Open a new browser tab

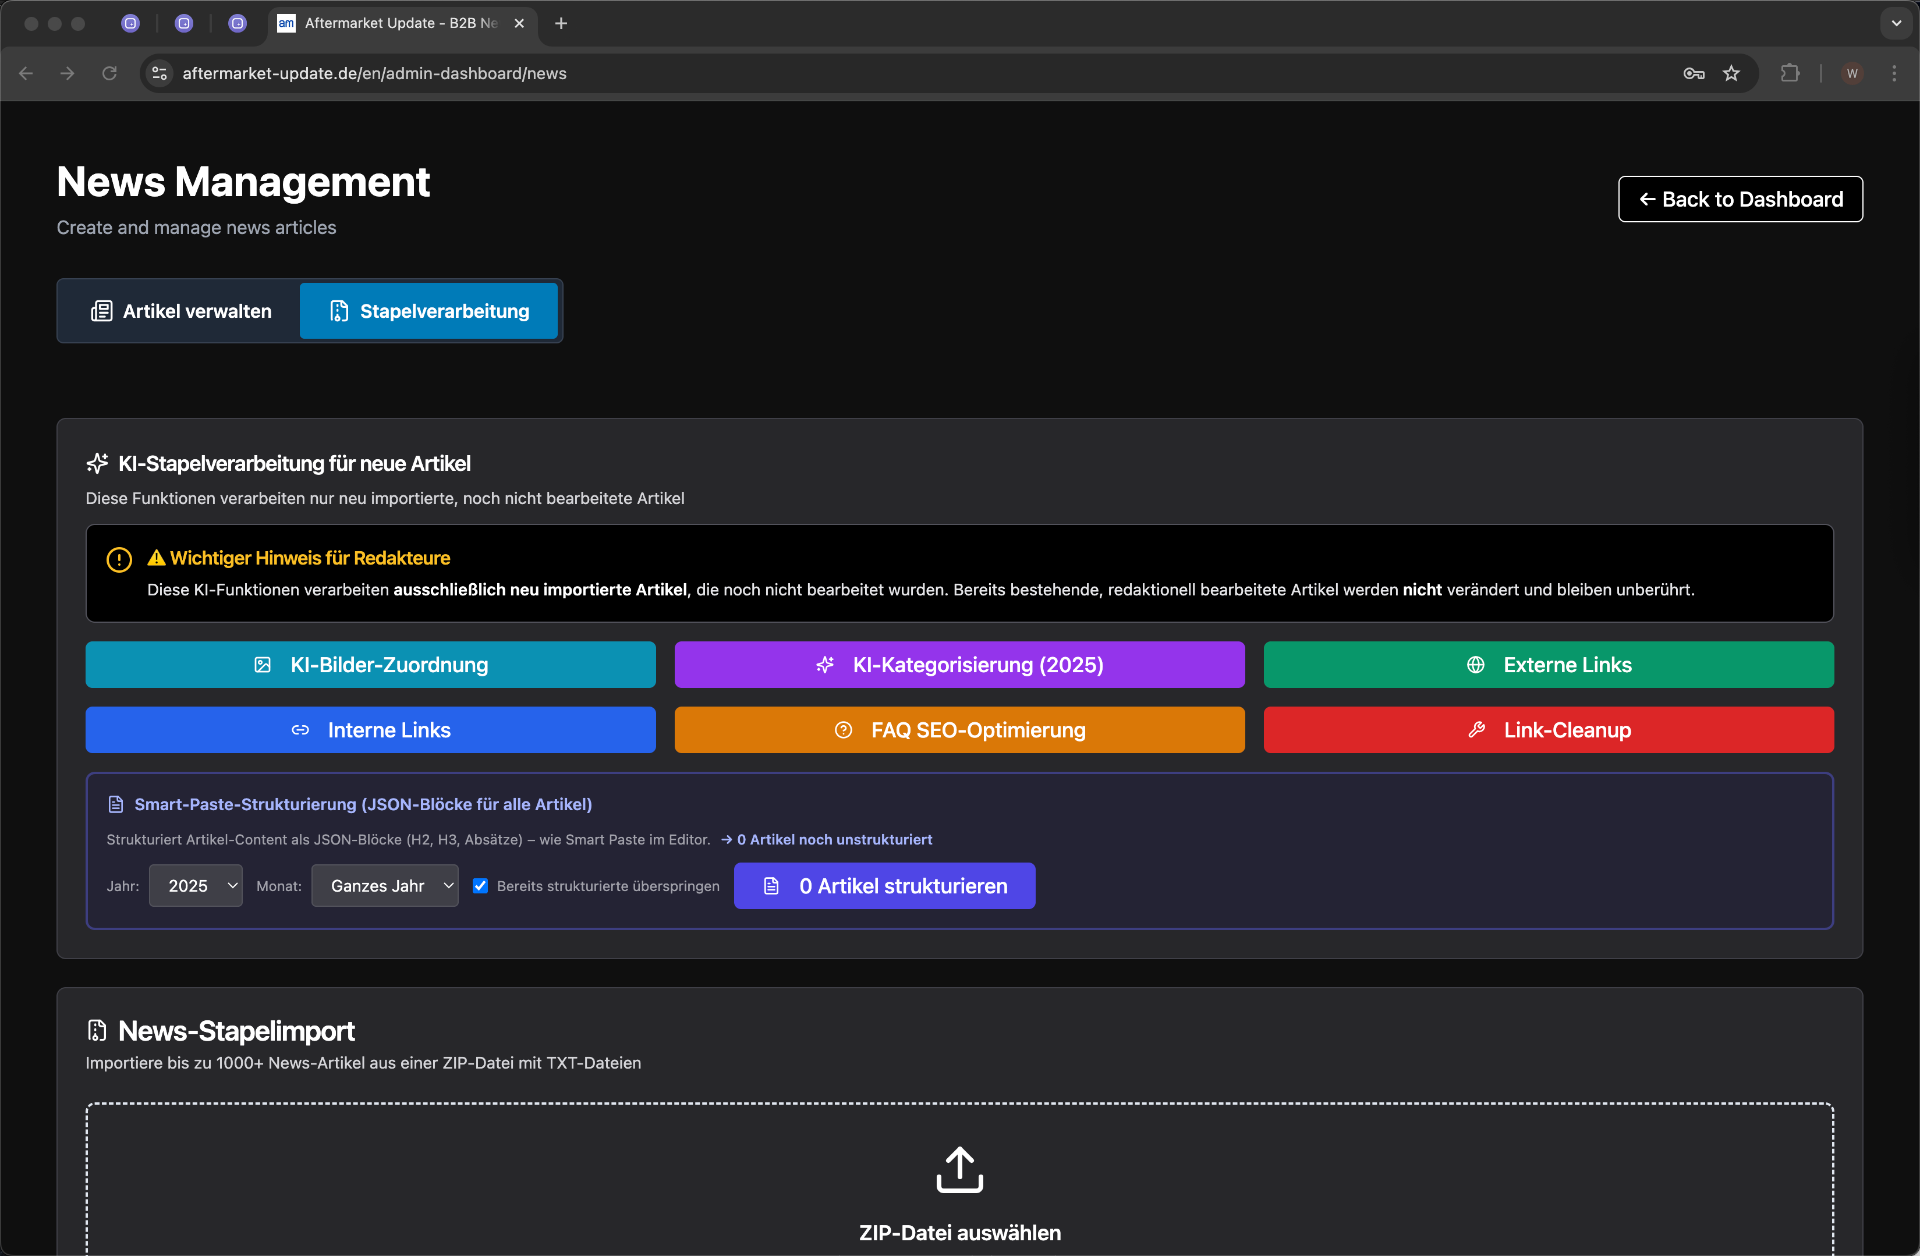(561, 23)
